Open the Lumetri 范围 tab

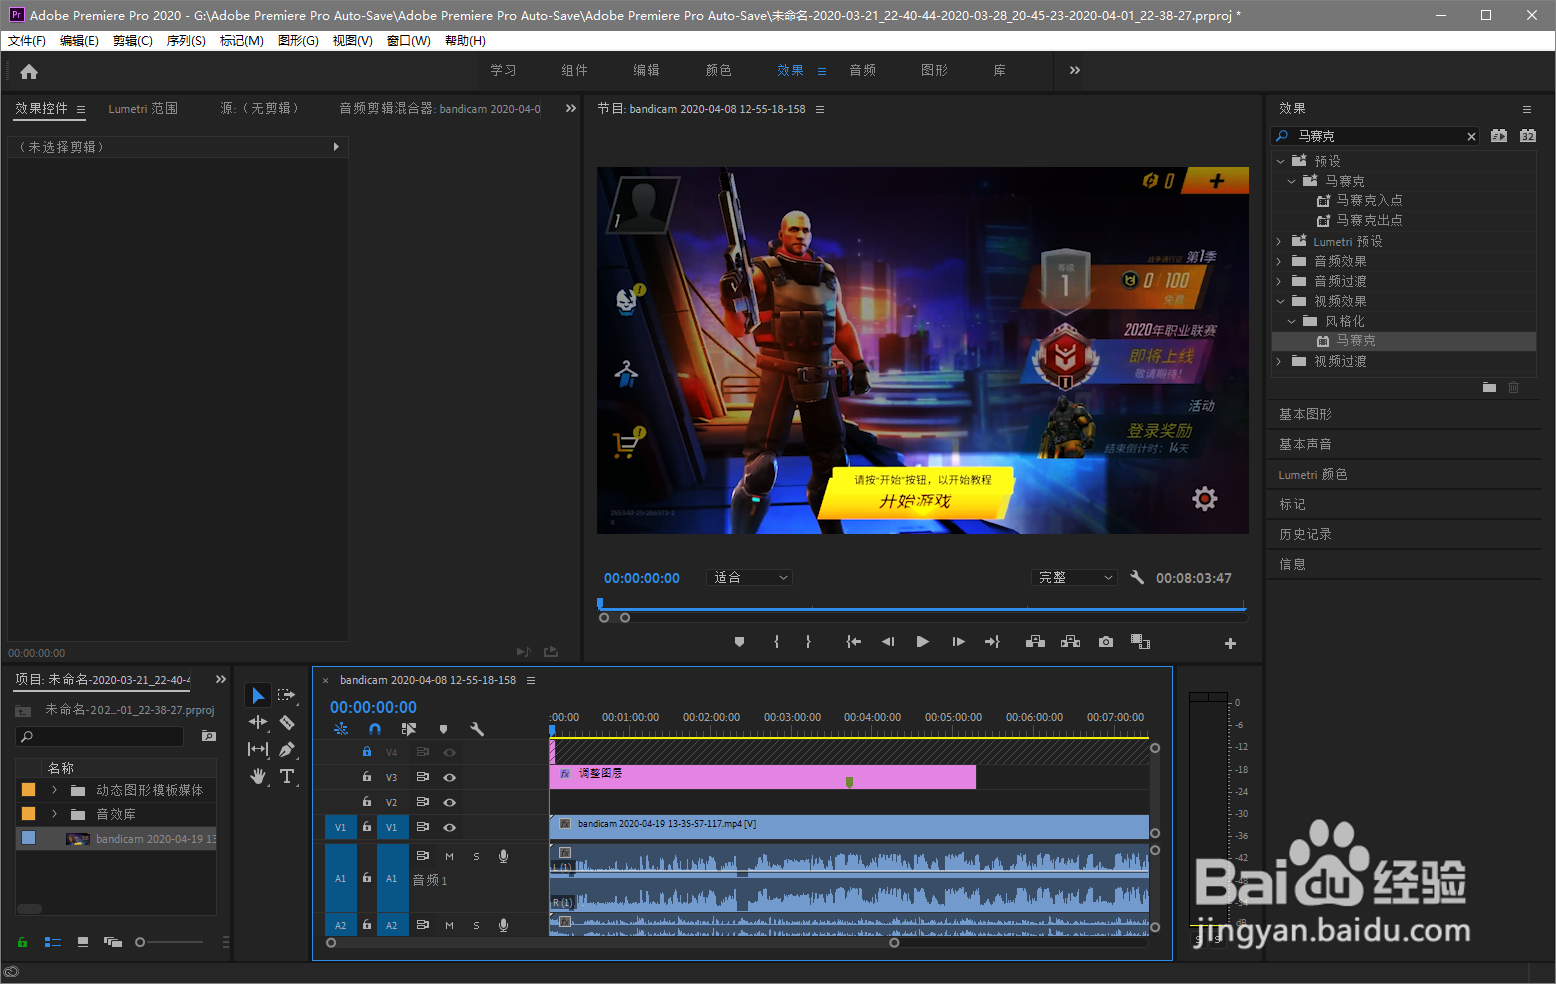click(143, 109)
